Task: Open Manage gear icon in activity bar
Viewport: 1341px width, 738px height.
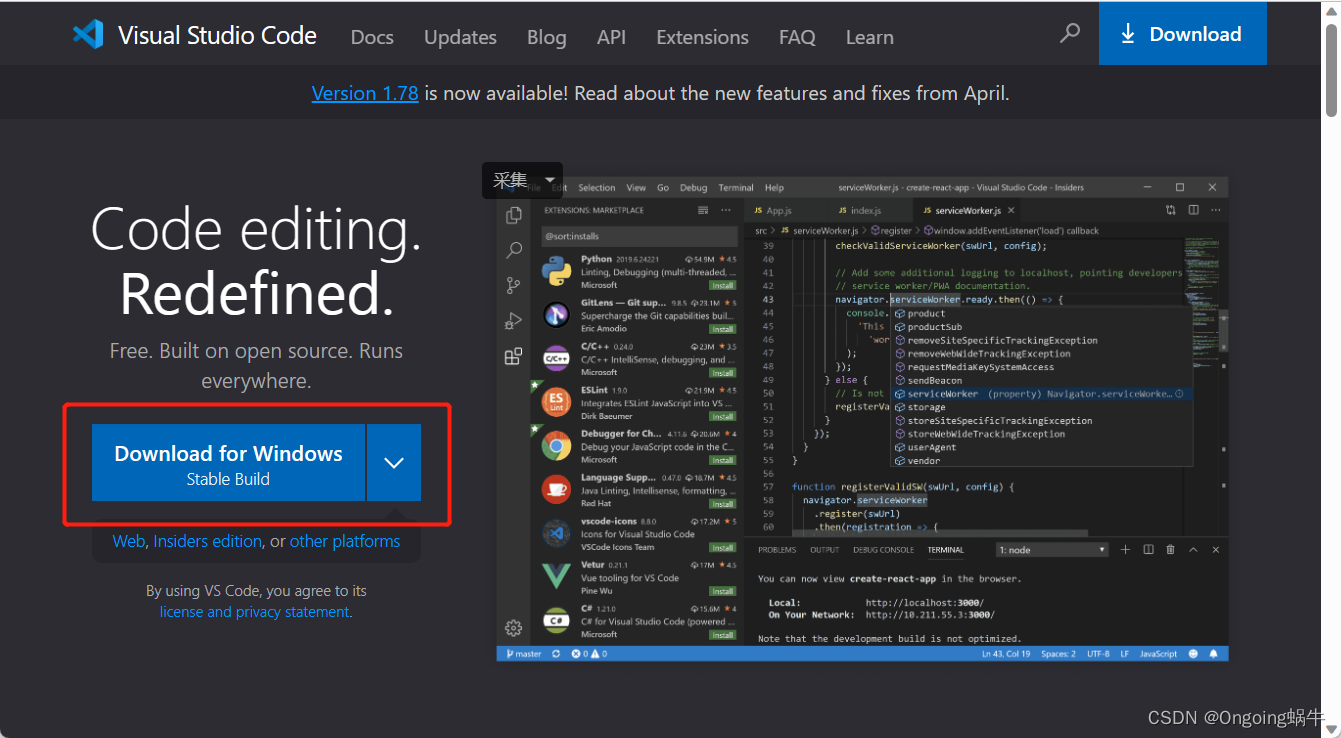Action: pyautogui.click(x=514, y=628)
